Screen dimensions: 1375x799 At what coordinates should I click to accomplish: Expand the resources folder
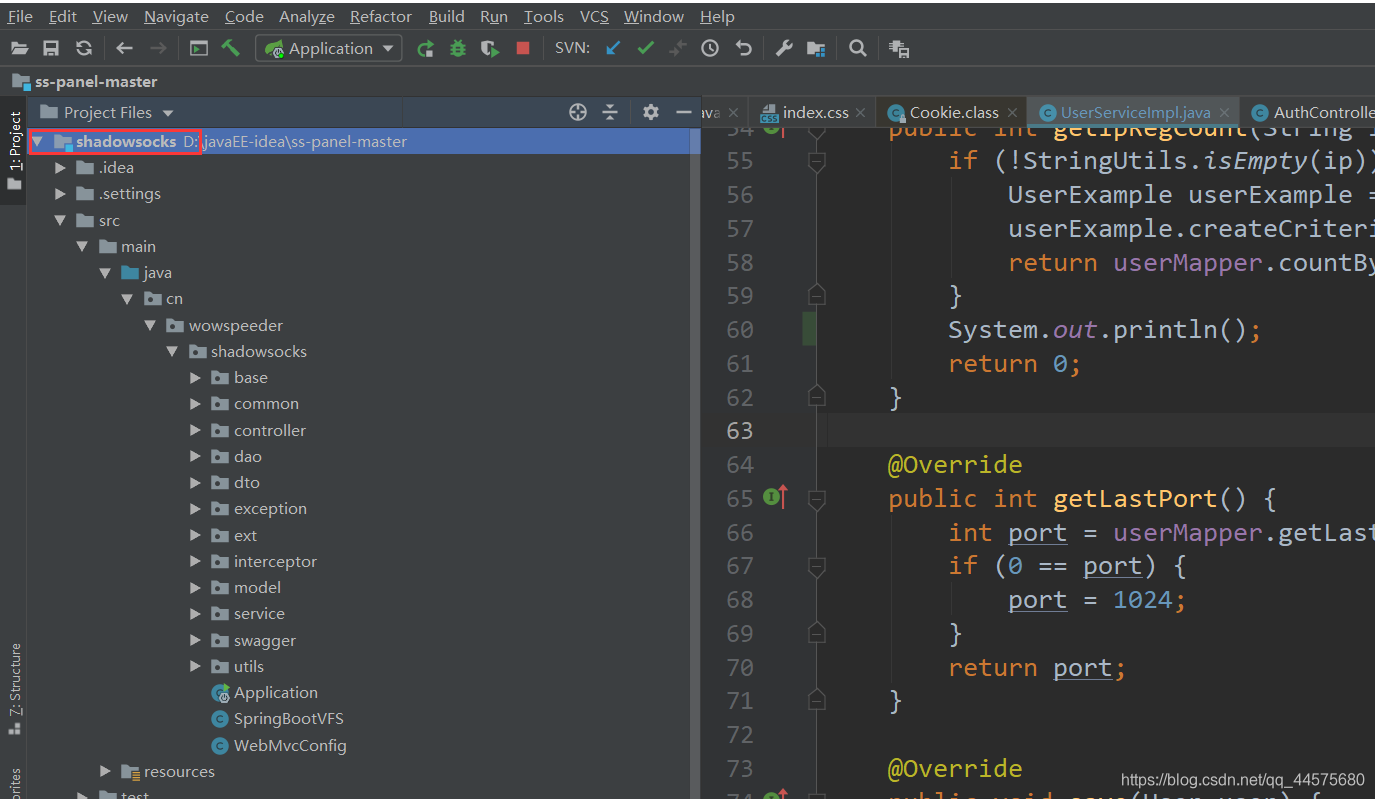[105, 771]
